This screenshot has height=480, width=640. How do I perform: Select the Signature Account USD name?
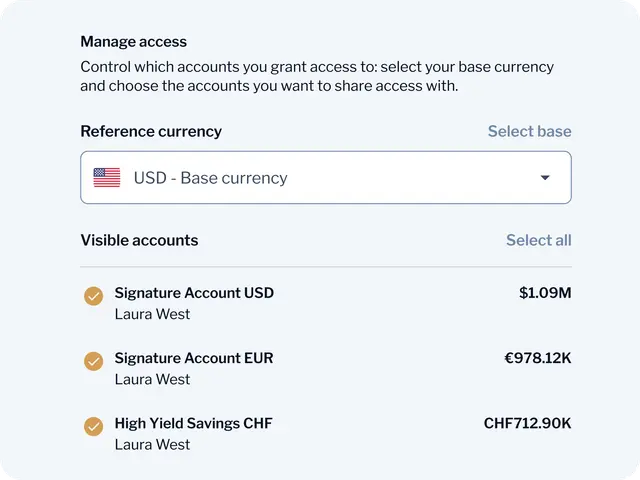click(x=194, y=293)
